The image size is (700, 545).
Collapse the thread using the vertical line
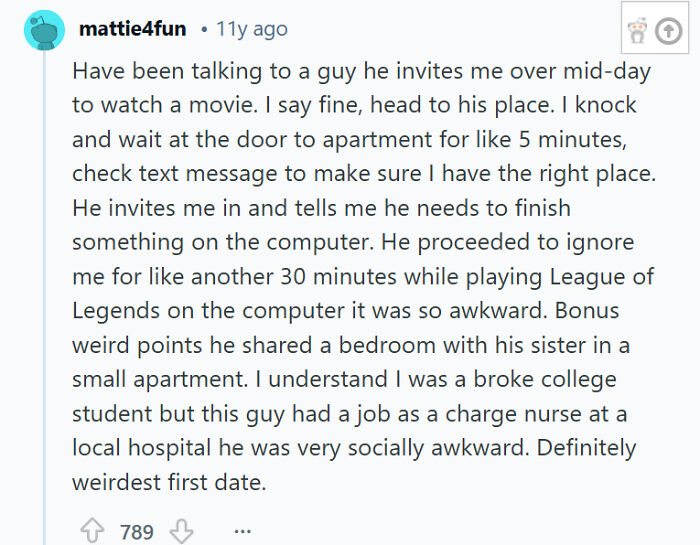44,300
